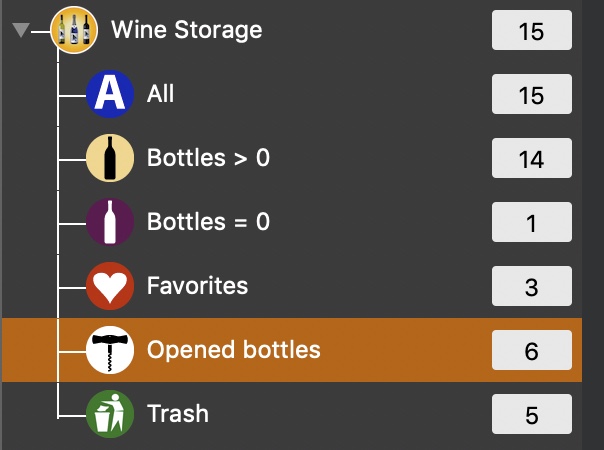
Task: Select the Bottles = 0 entry
Action: tap(208, 222)
